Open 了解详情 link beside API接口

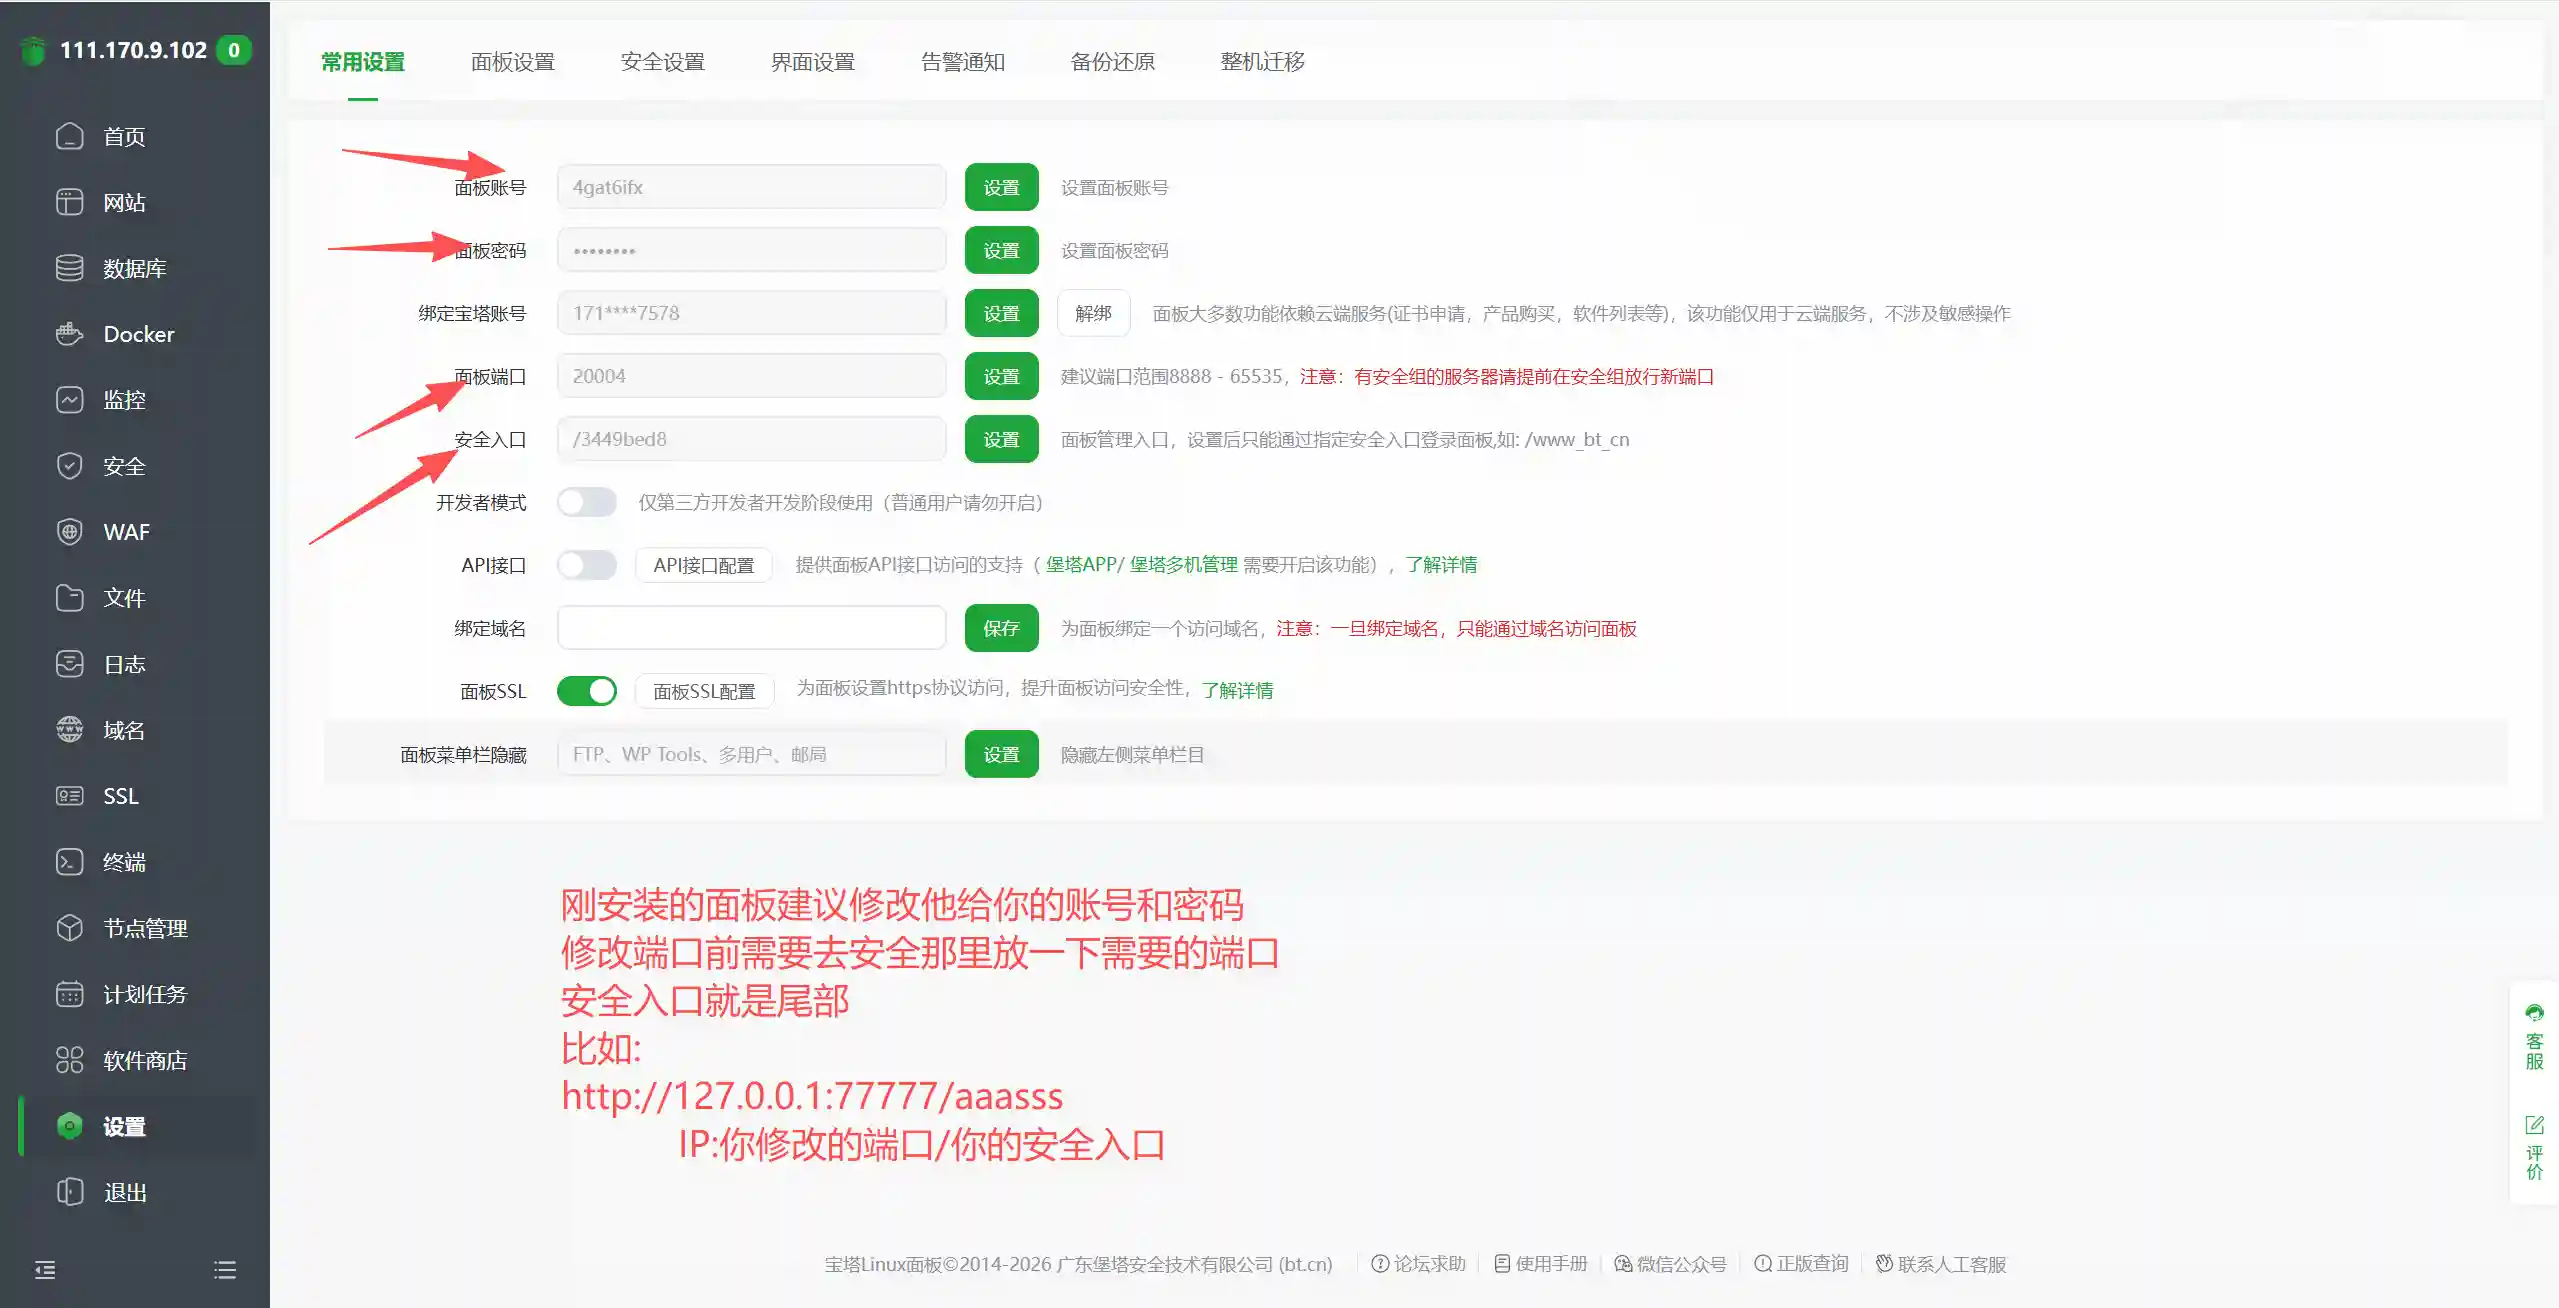coord(1441,565)
